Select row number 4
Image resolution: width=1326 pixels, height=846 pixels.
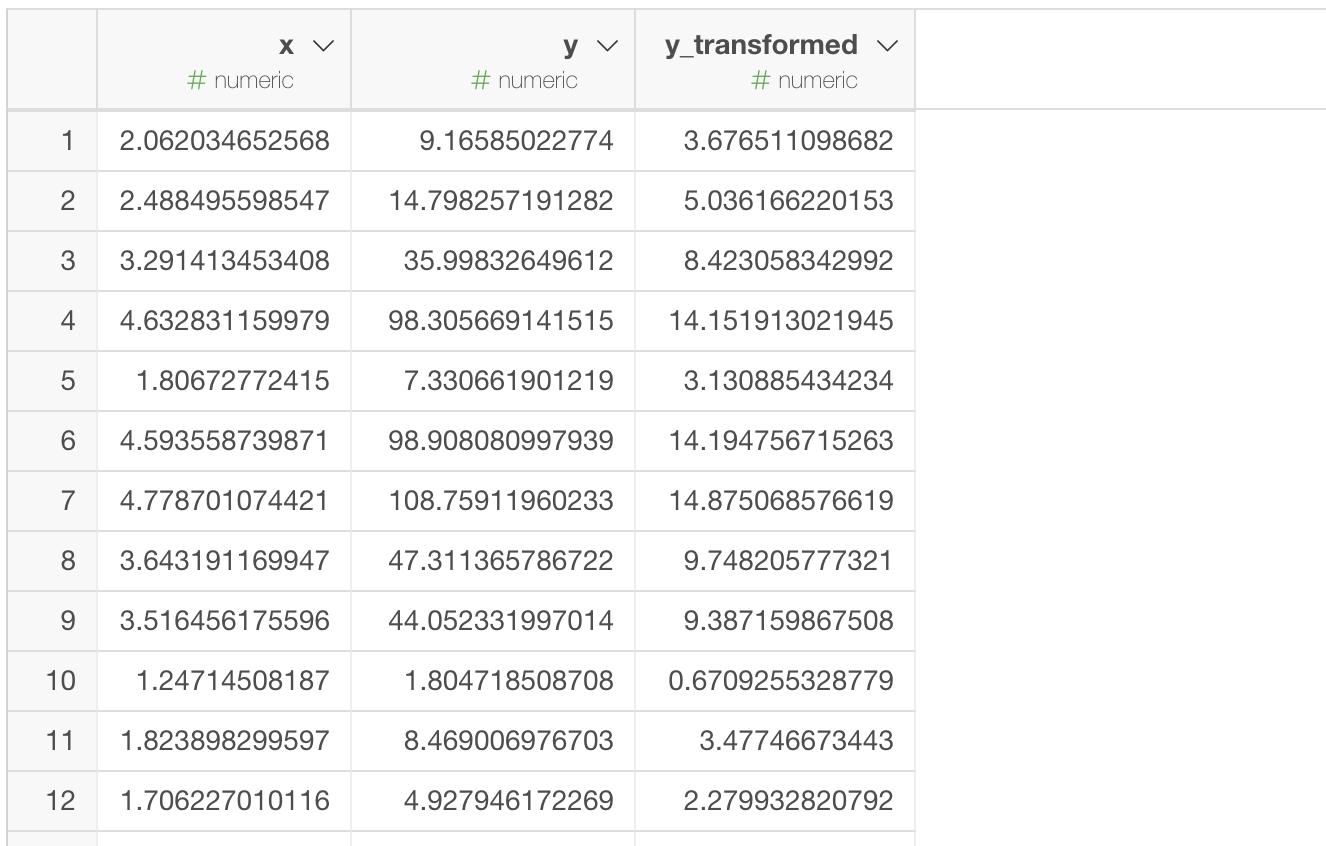click(67, 321)
